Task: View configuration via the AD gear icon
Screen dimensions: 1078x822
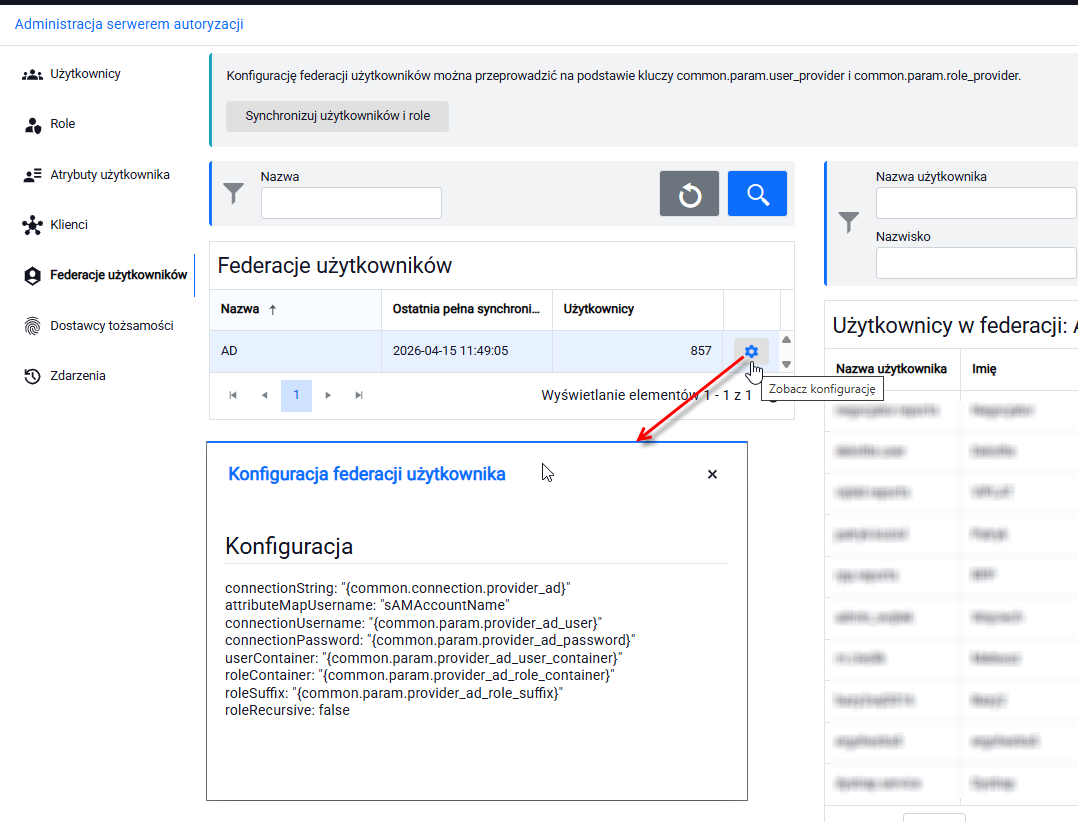Action: [x=751, y=351]
